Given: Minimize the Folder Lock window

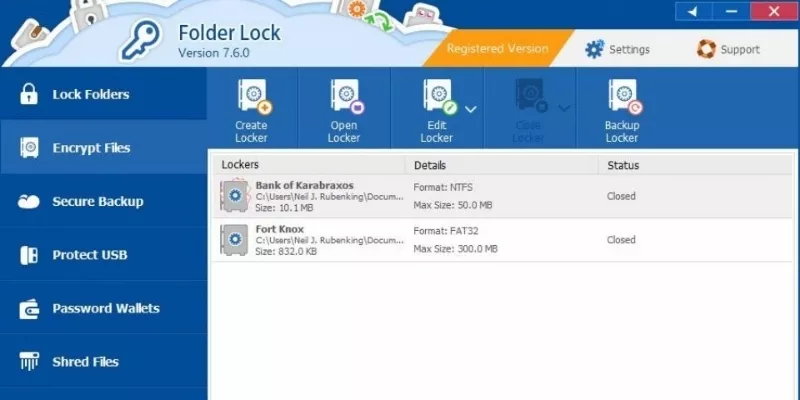Looking at the screenshot, I should tap(731, 11).
